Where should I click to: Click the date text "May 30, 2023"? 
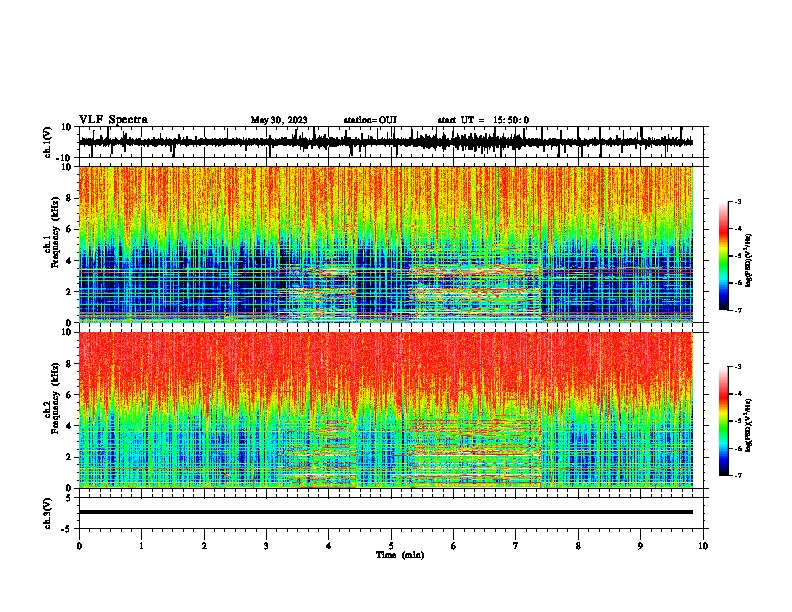click(x=279, y=120)
